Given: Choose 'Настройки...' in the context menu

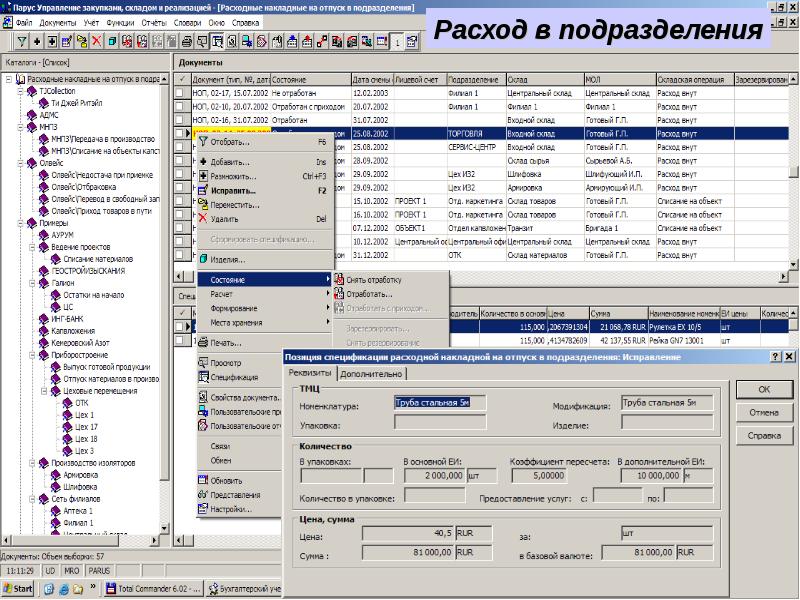Looking at the screenshot, I should point(229,509).
